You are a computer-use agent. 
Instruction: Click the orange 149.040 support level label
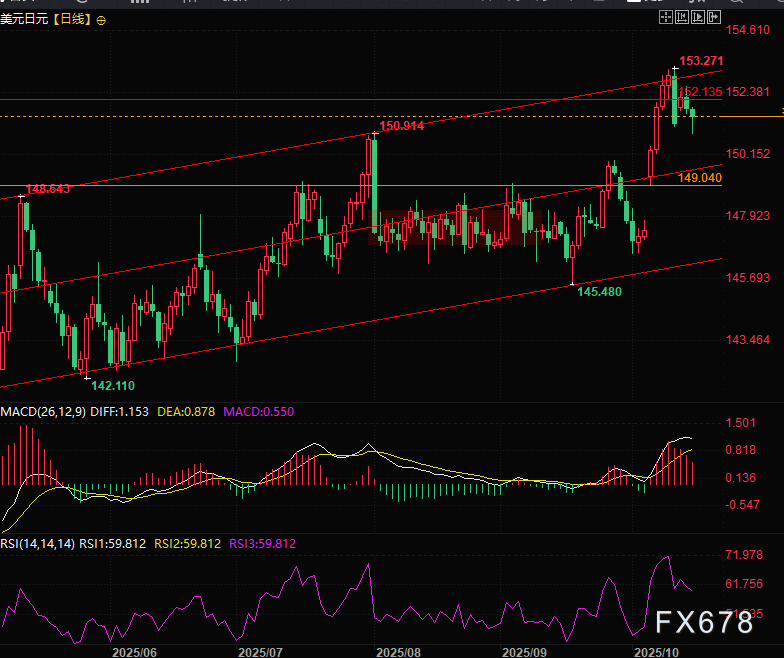tap(699, 177)
